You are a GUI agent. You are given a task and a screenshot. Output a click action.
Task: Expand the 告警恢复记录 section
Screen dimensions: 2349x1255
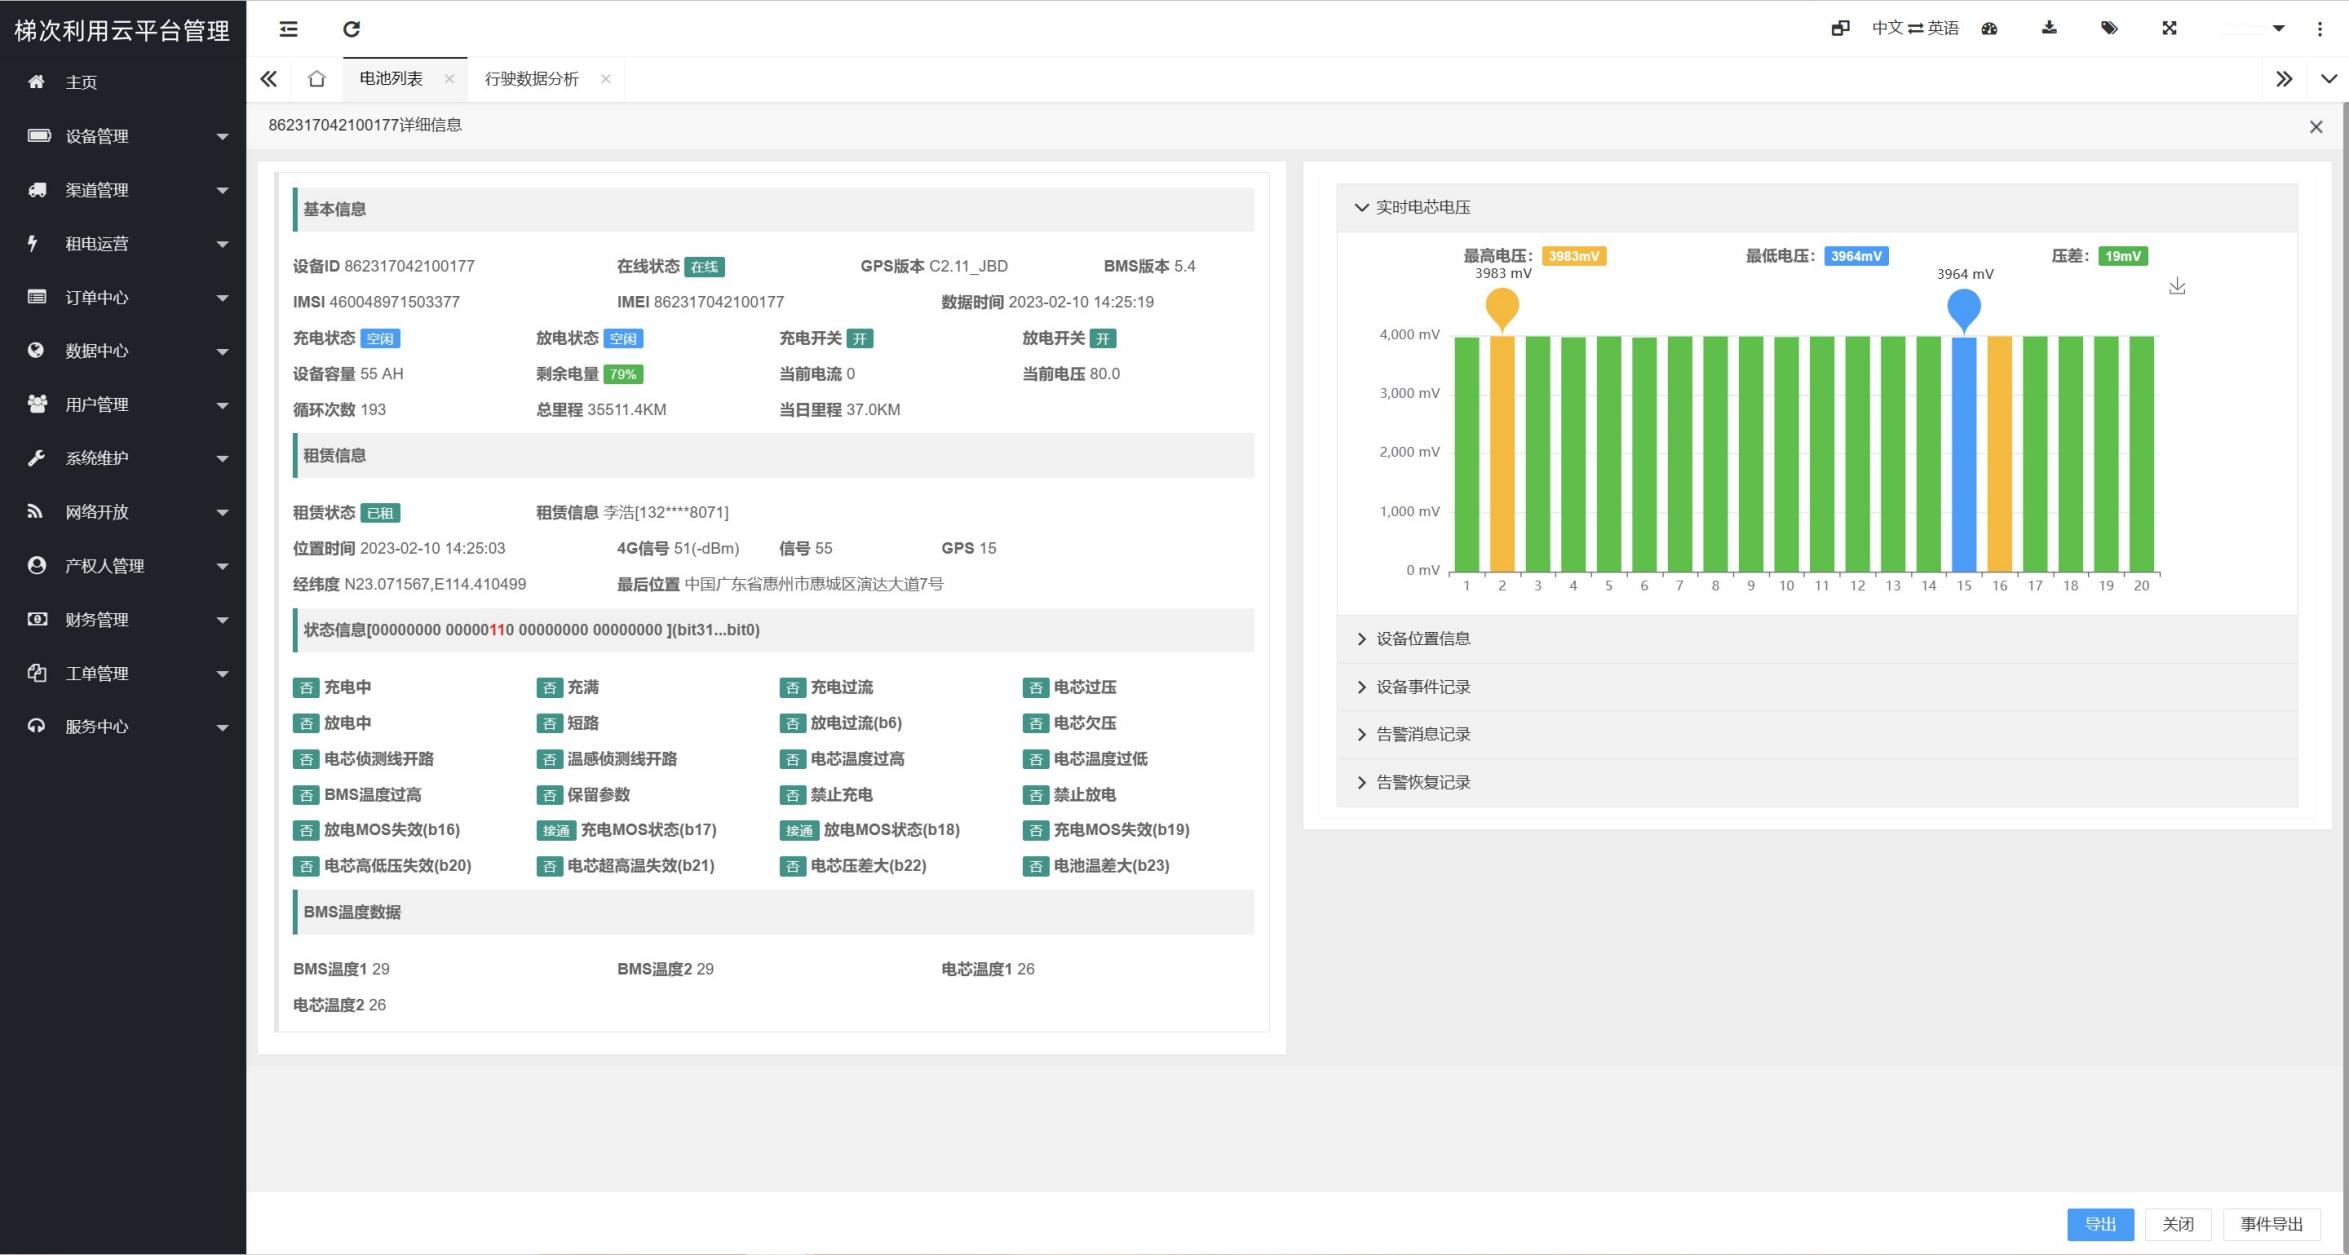coord(1817,783)
